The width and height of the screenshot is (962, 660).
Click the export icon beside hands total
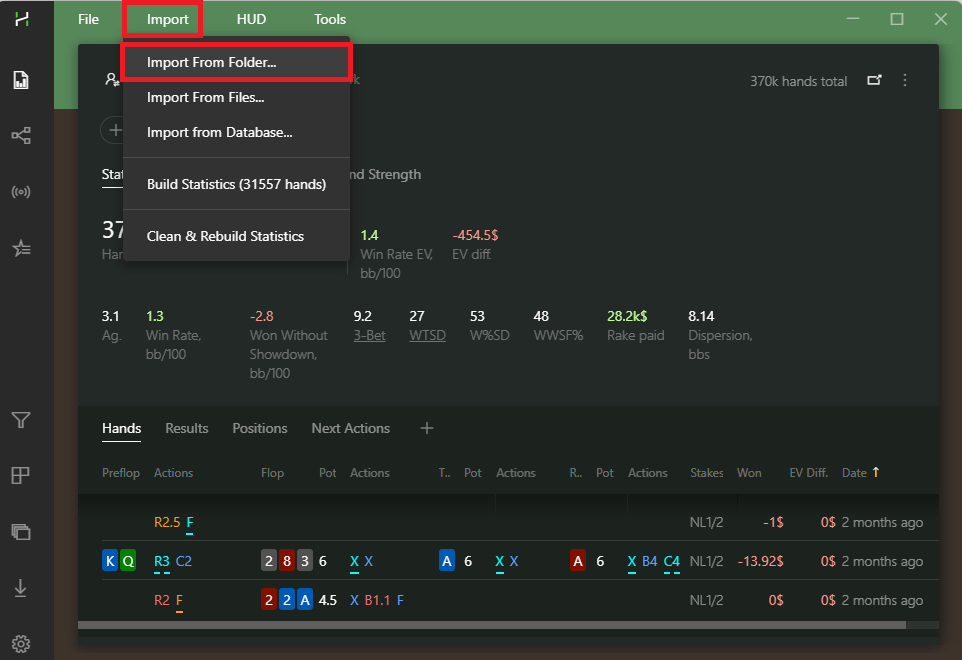click(x=874, y=80)
